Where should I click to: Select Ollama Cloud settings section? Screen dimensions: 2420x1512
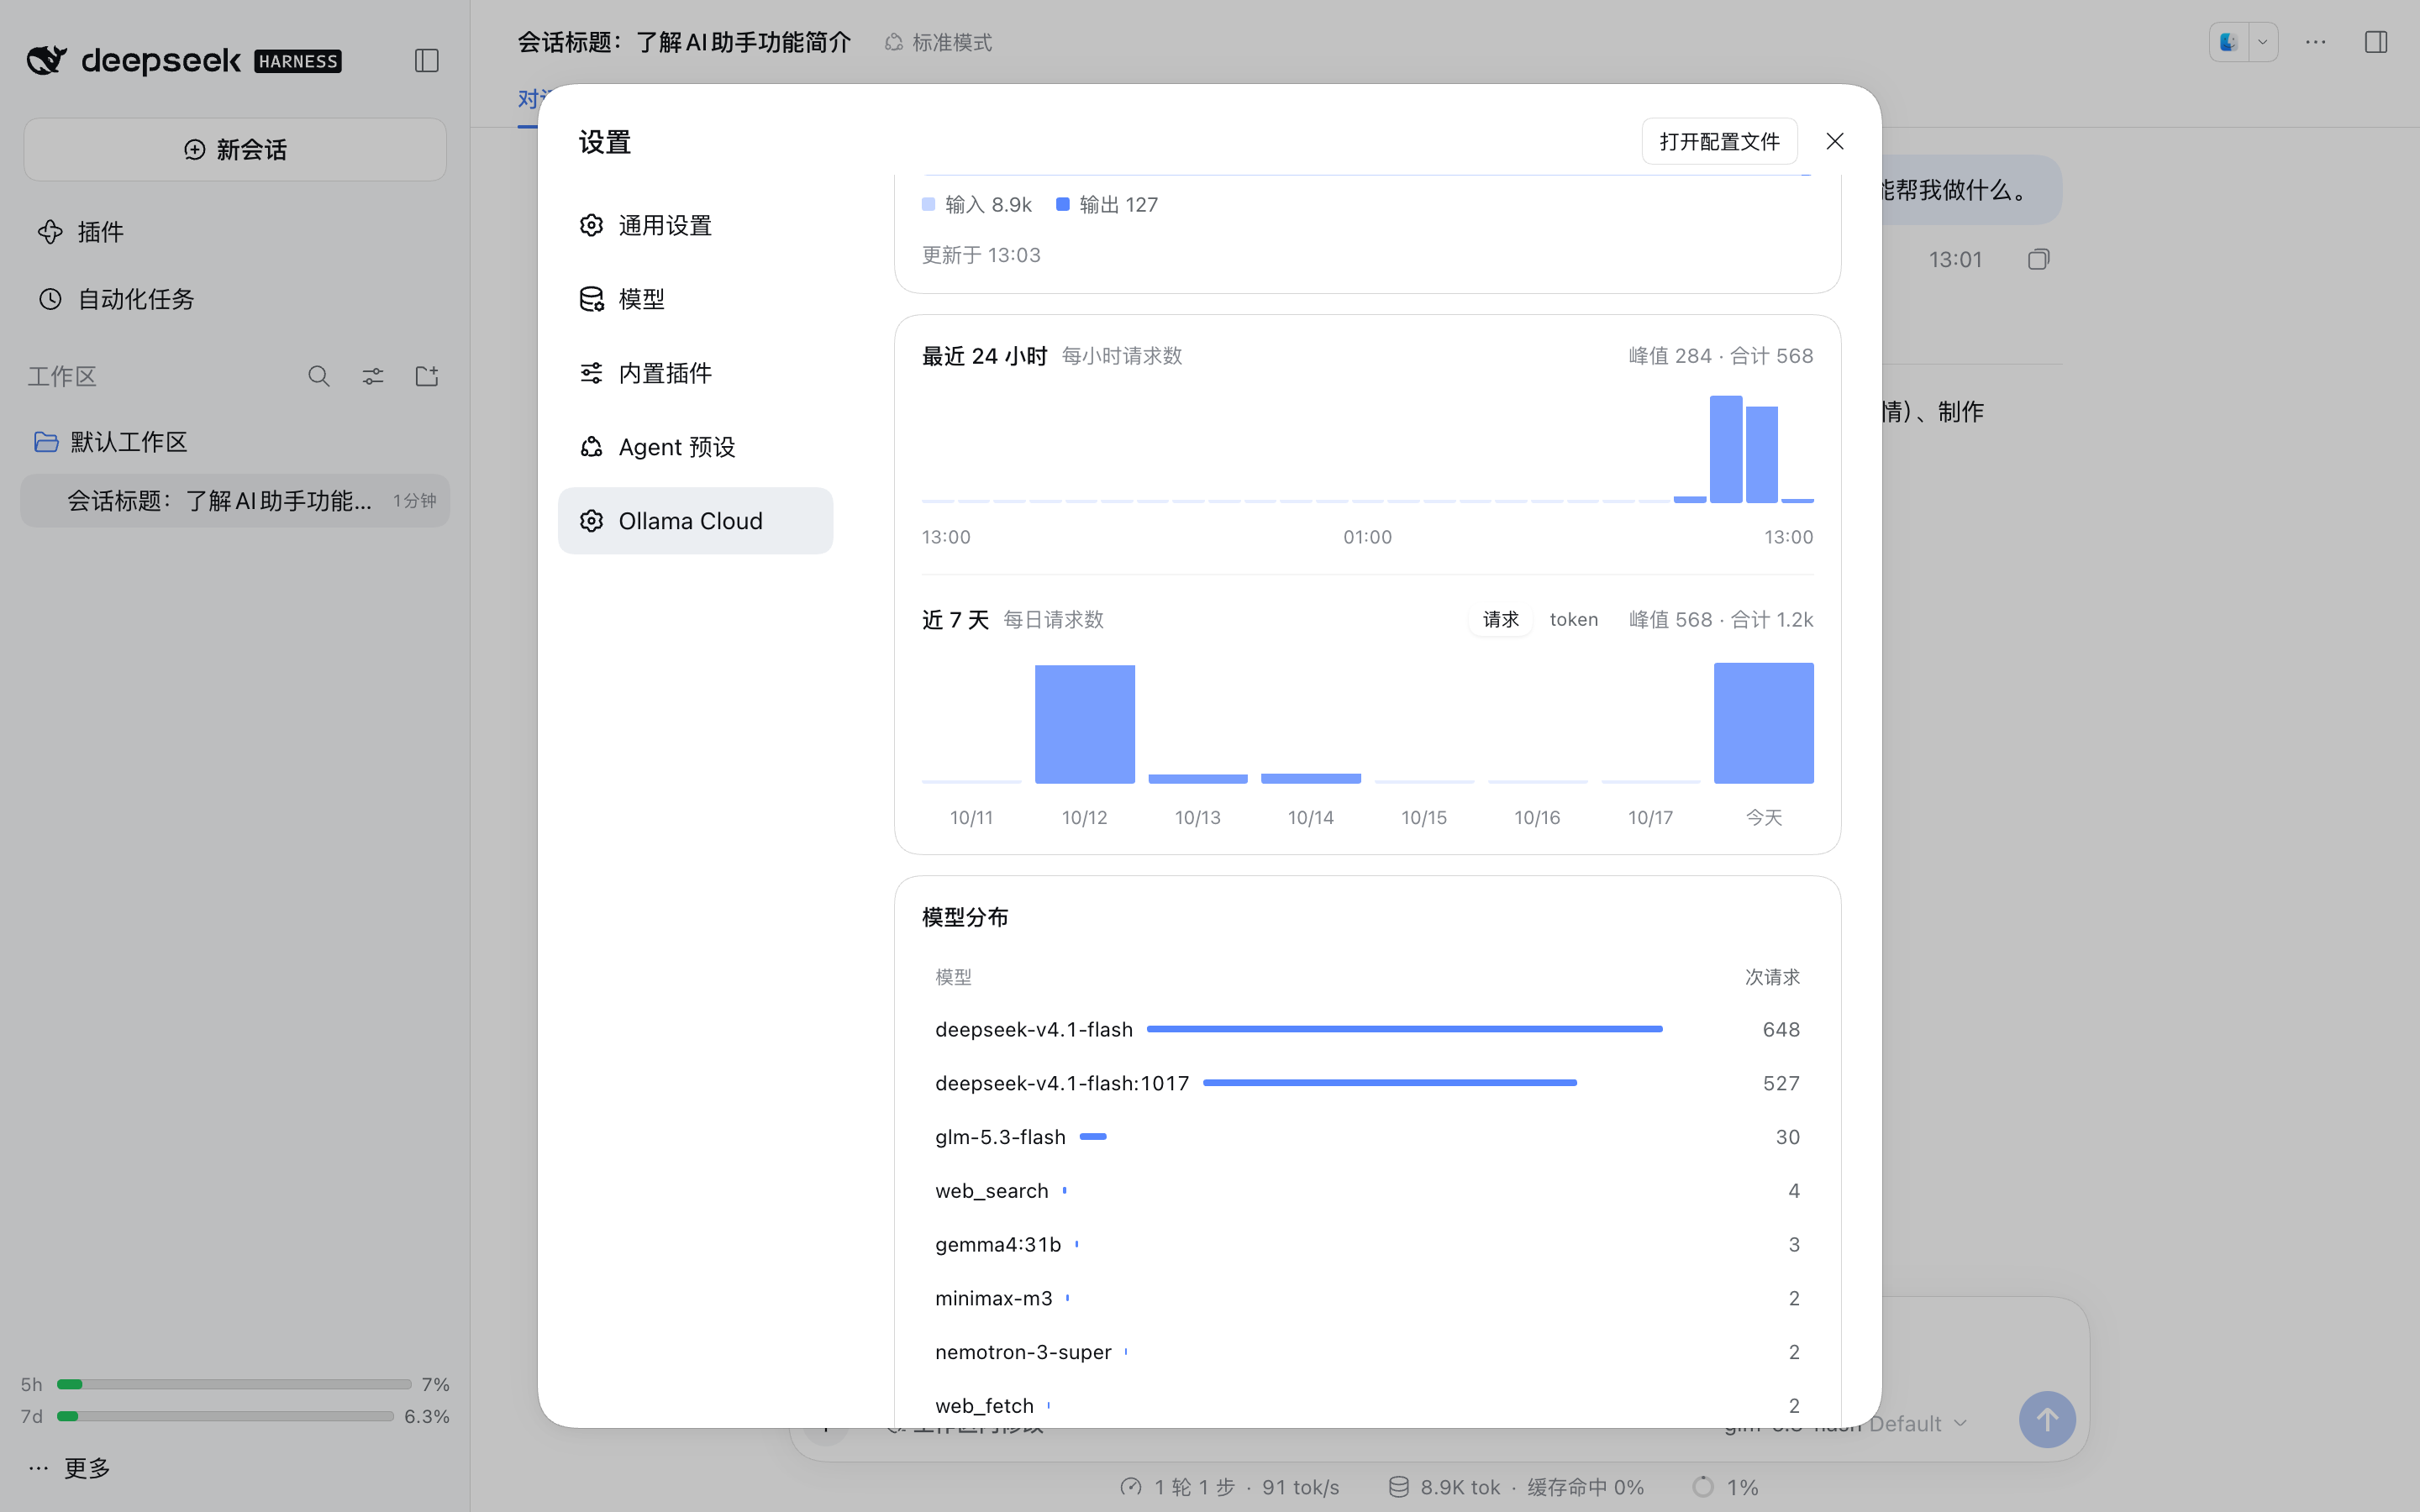pyautogui.click(x=695, y=521)
